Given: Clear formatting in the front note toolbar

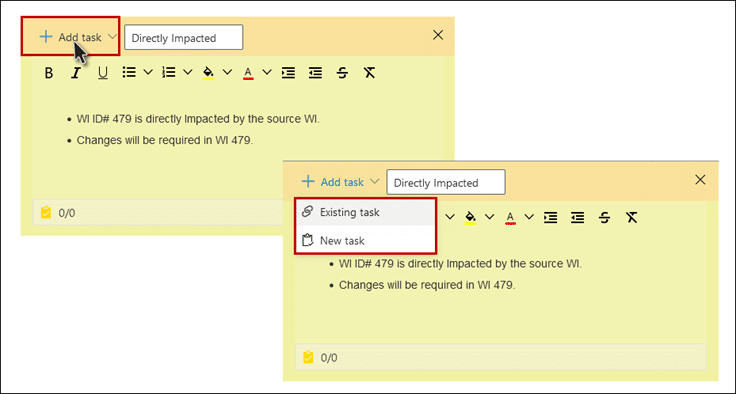Looking at the screenshot, I should (632, 217).
